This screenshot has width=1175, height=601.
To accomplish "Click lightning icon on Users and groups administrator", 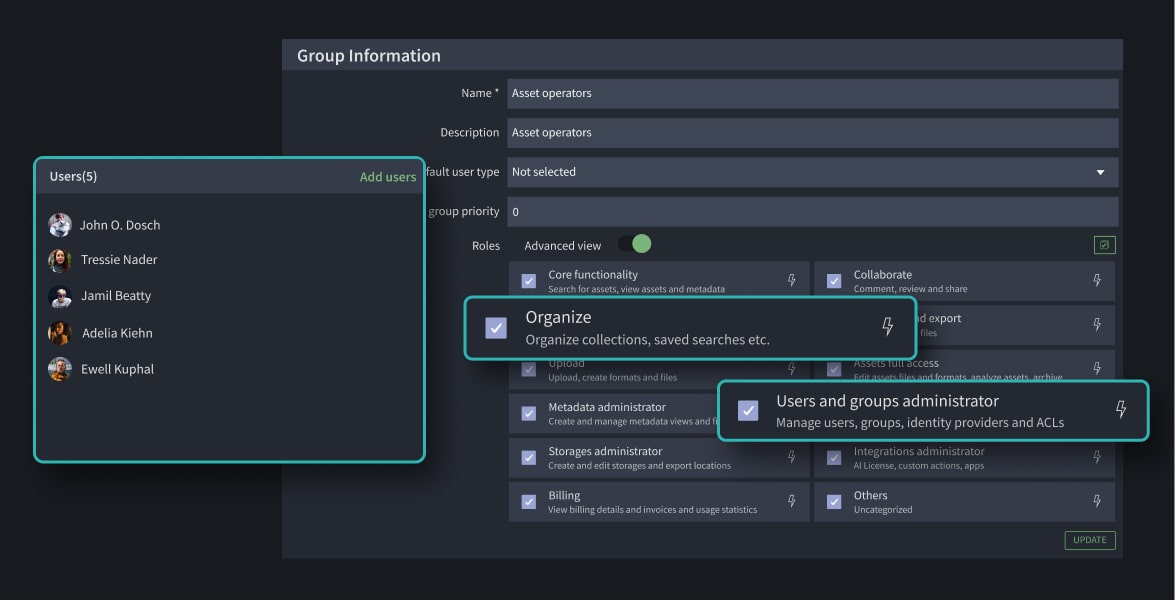I will click(1120, 409).
